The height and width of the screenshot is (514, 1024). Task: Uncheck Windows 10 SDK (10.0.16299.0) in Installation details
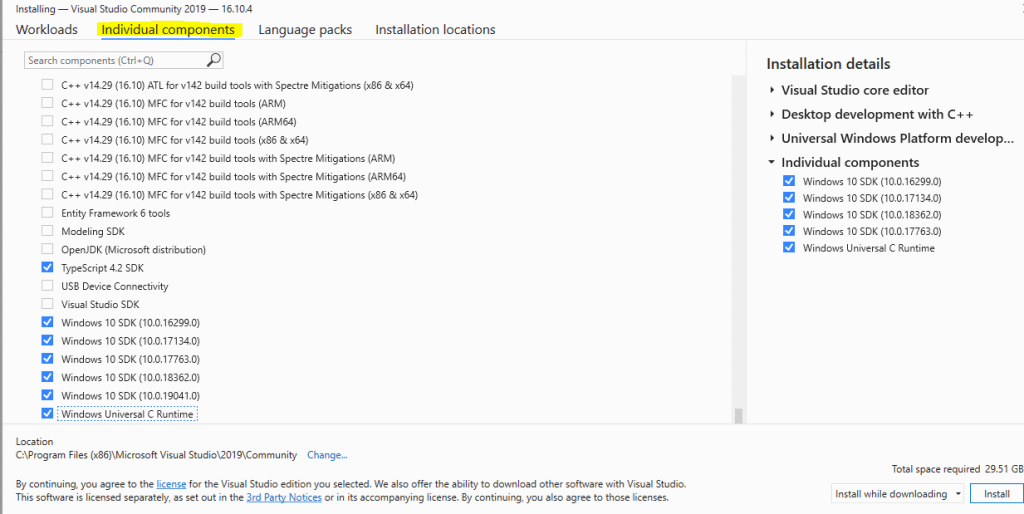(x=789, y=181)
